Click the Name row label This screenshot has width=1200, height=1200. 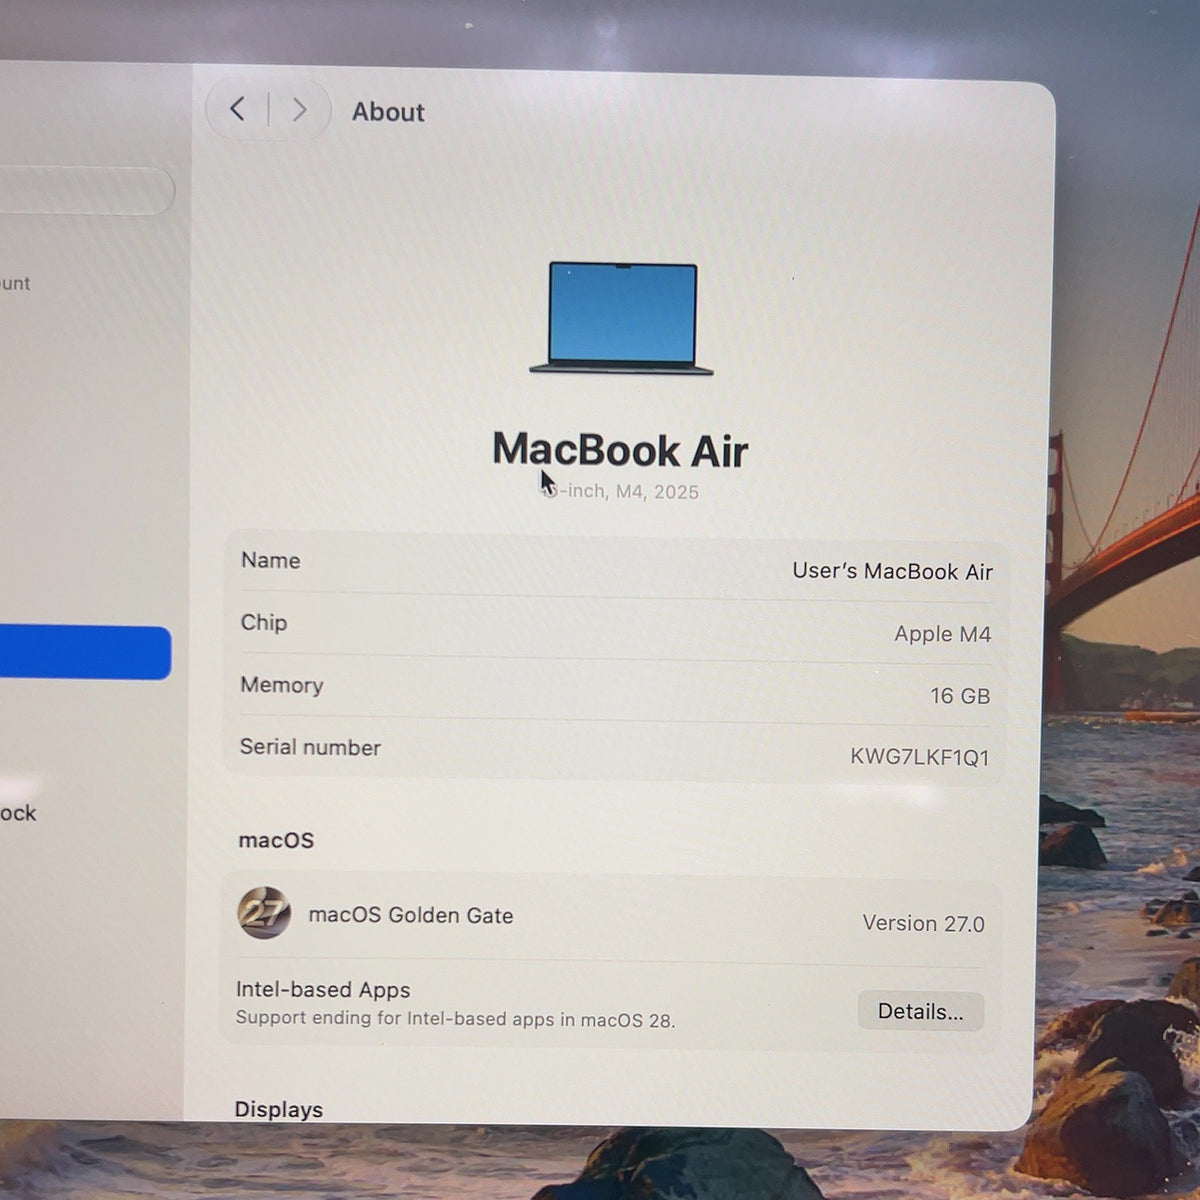[x=270, y=560]
